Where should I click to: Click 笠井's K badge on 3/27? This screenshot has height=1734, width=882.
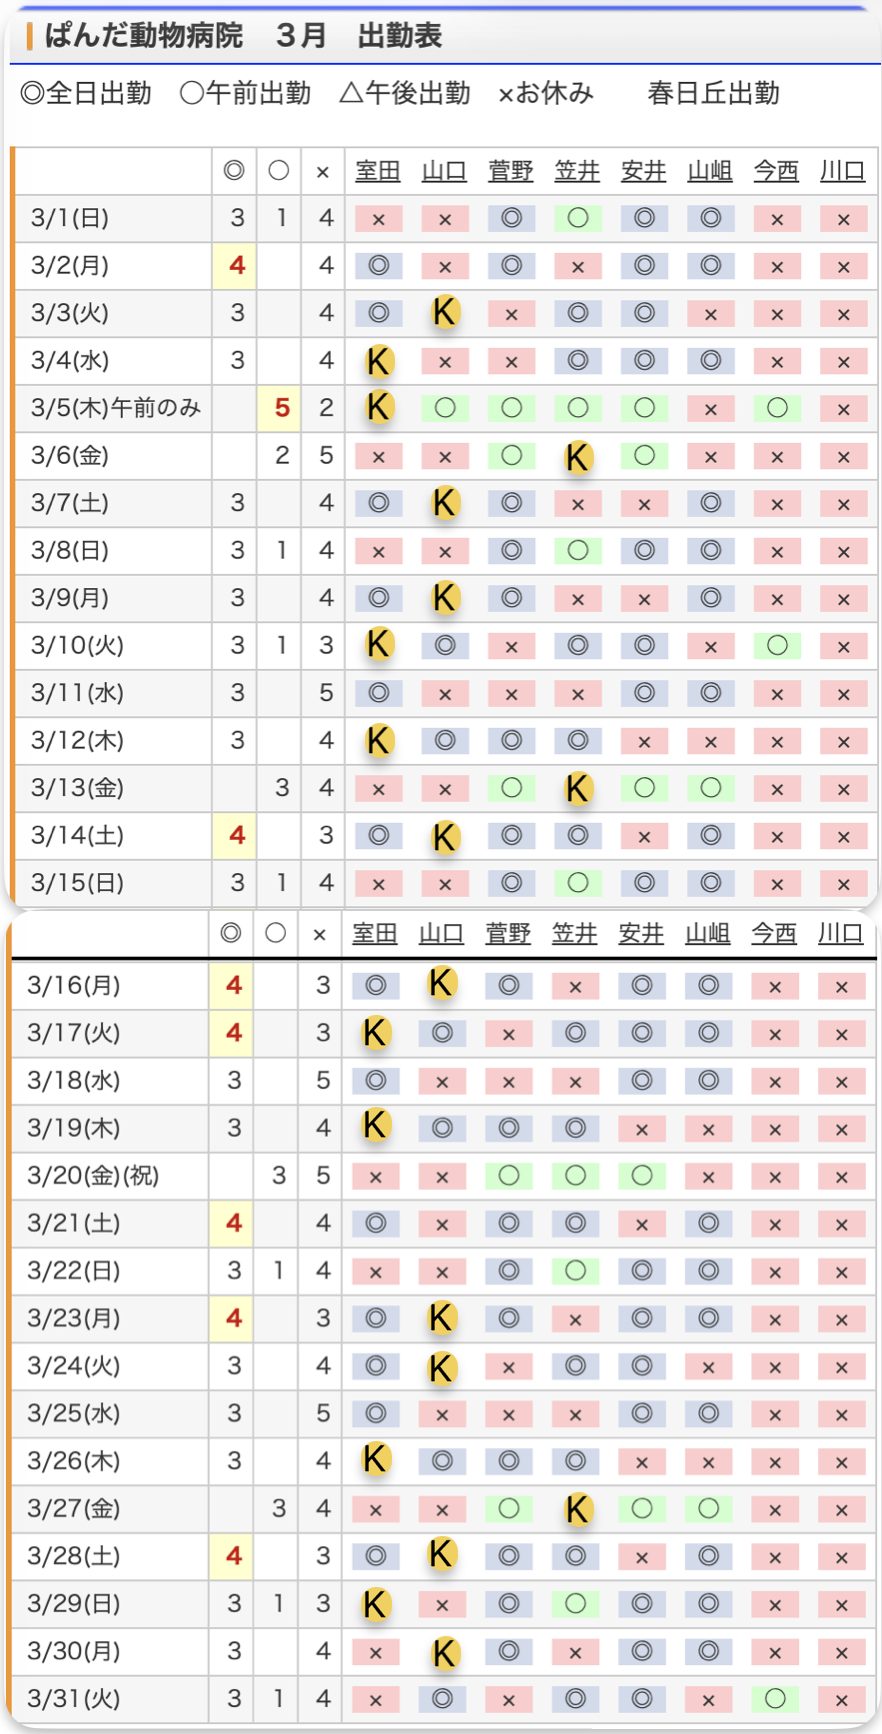click(575, 1508)
